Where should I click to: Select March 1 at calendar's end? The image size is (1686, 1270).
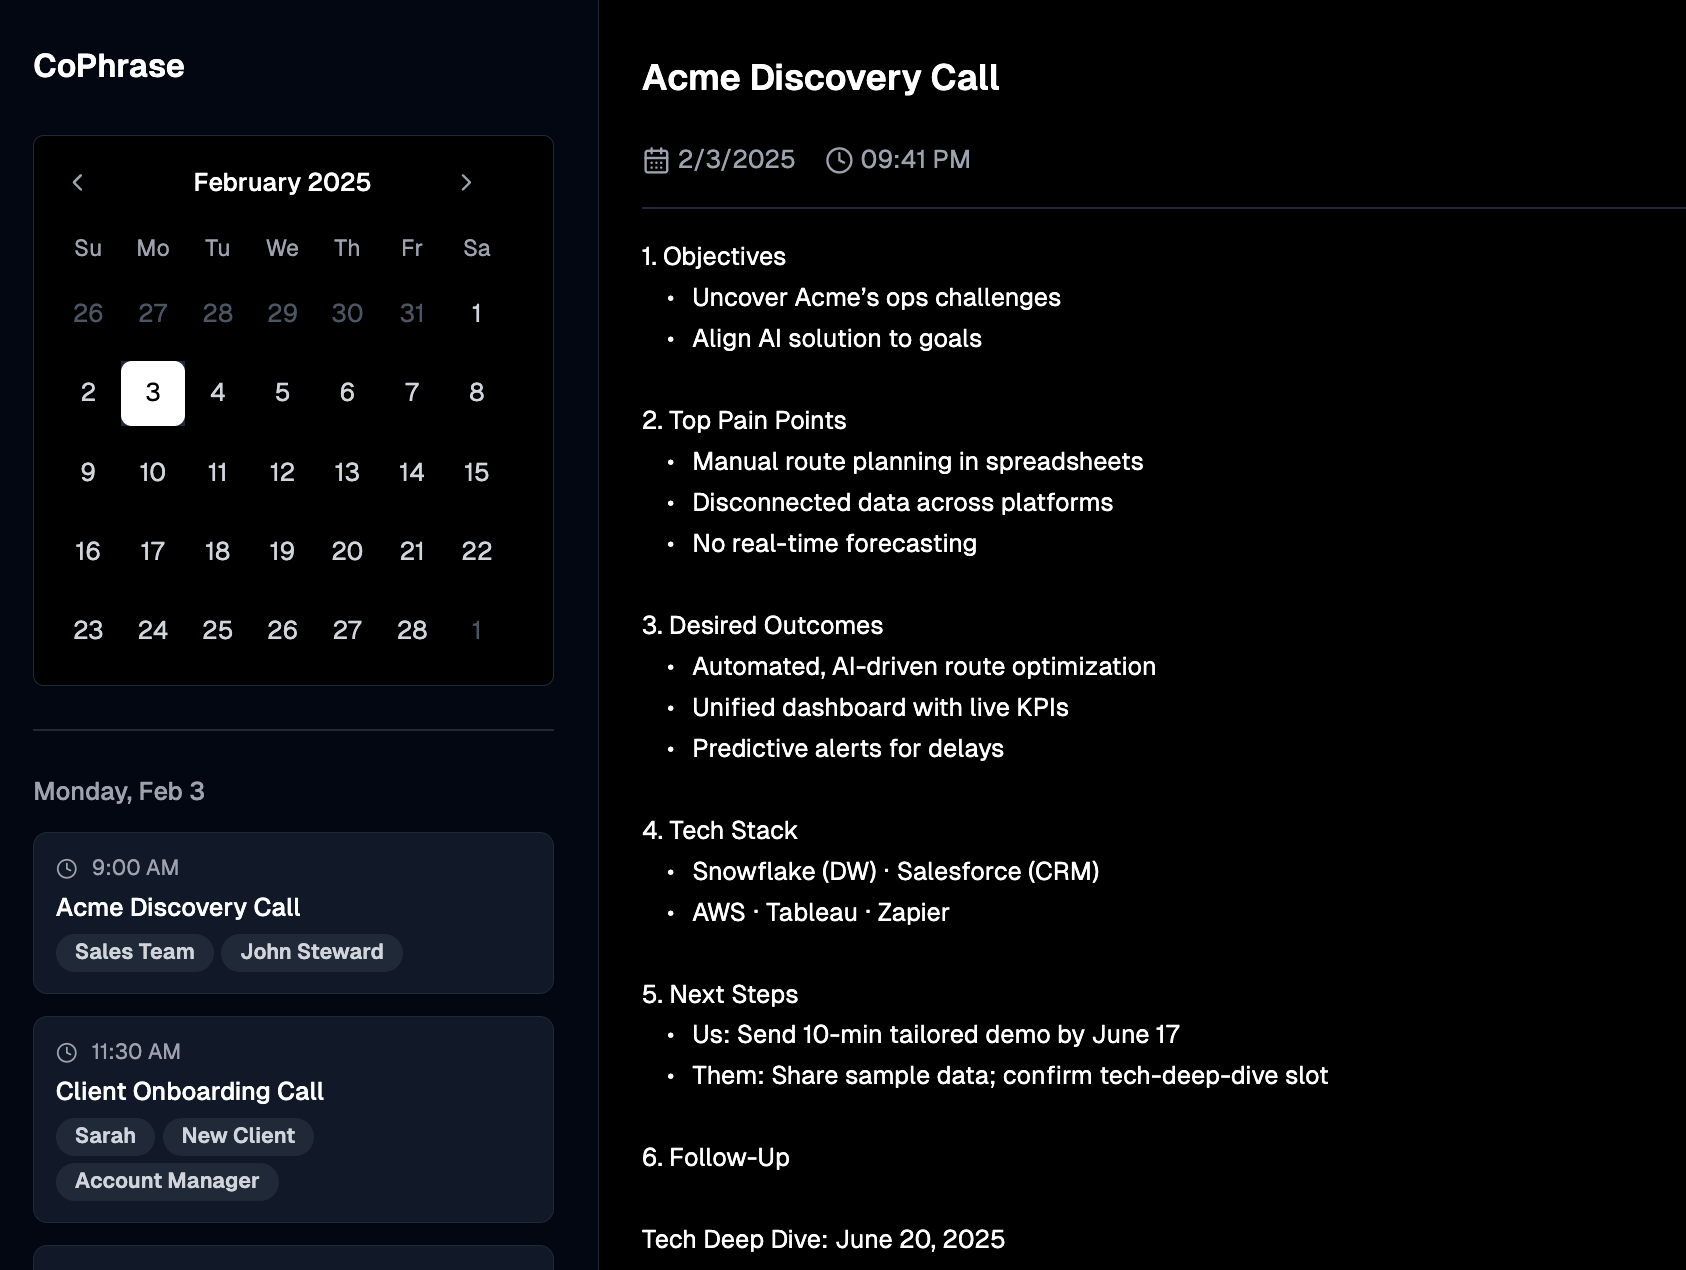click(476, 630)
